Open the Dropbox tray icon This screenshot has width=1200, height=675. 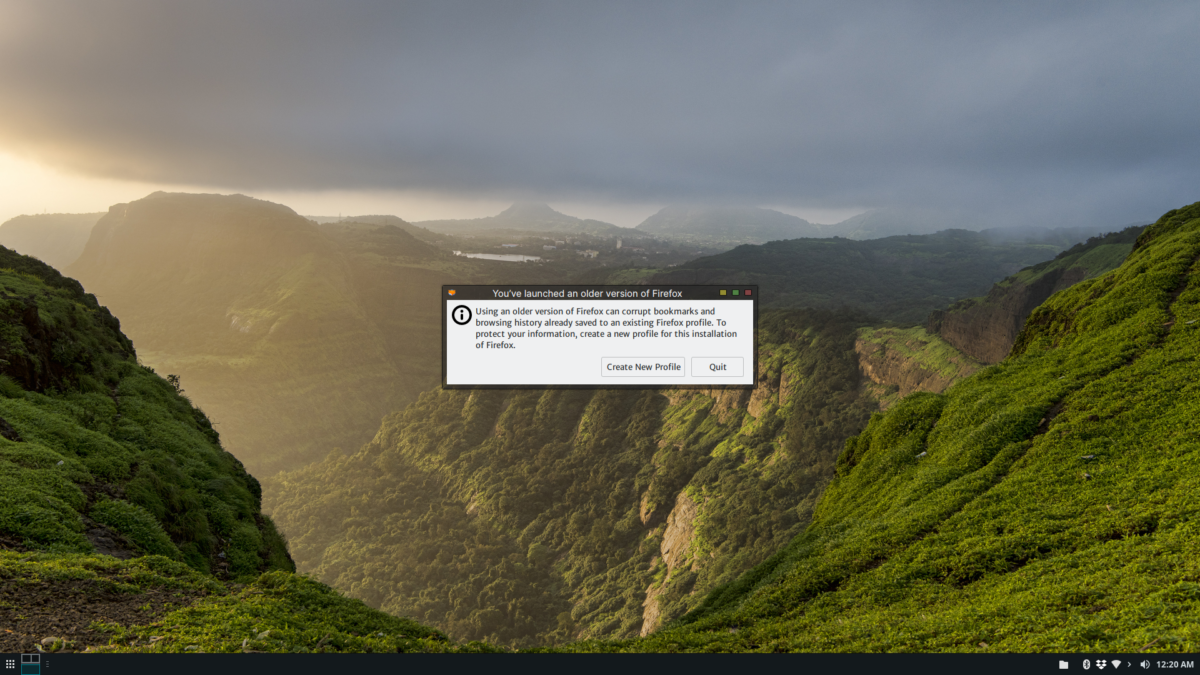click(x=1101, y=664)
